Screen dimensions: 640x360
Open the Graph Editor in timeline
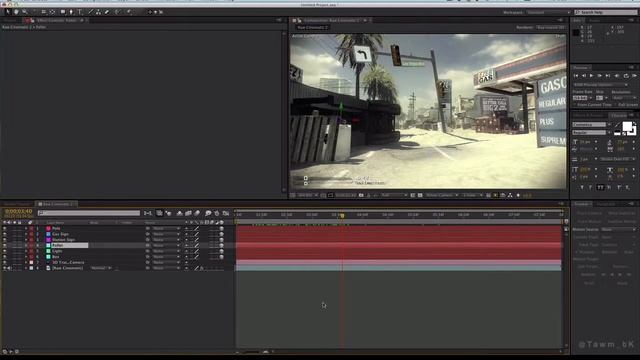[226, 213]
